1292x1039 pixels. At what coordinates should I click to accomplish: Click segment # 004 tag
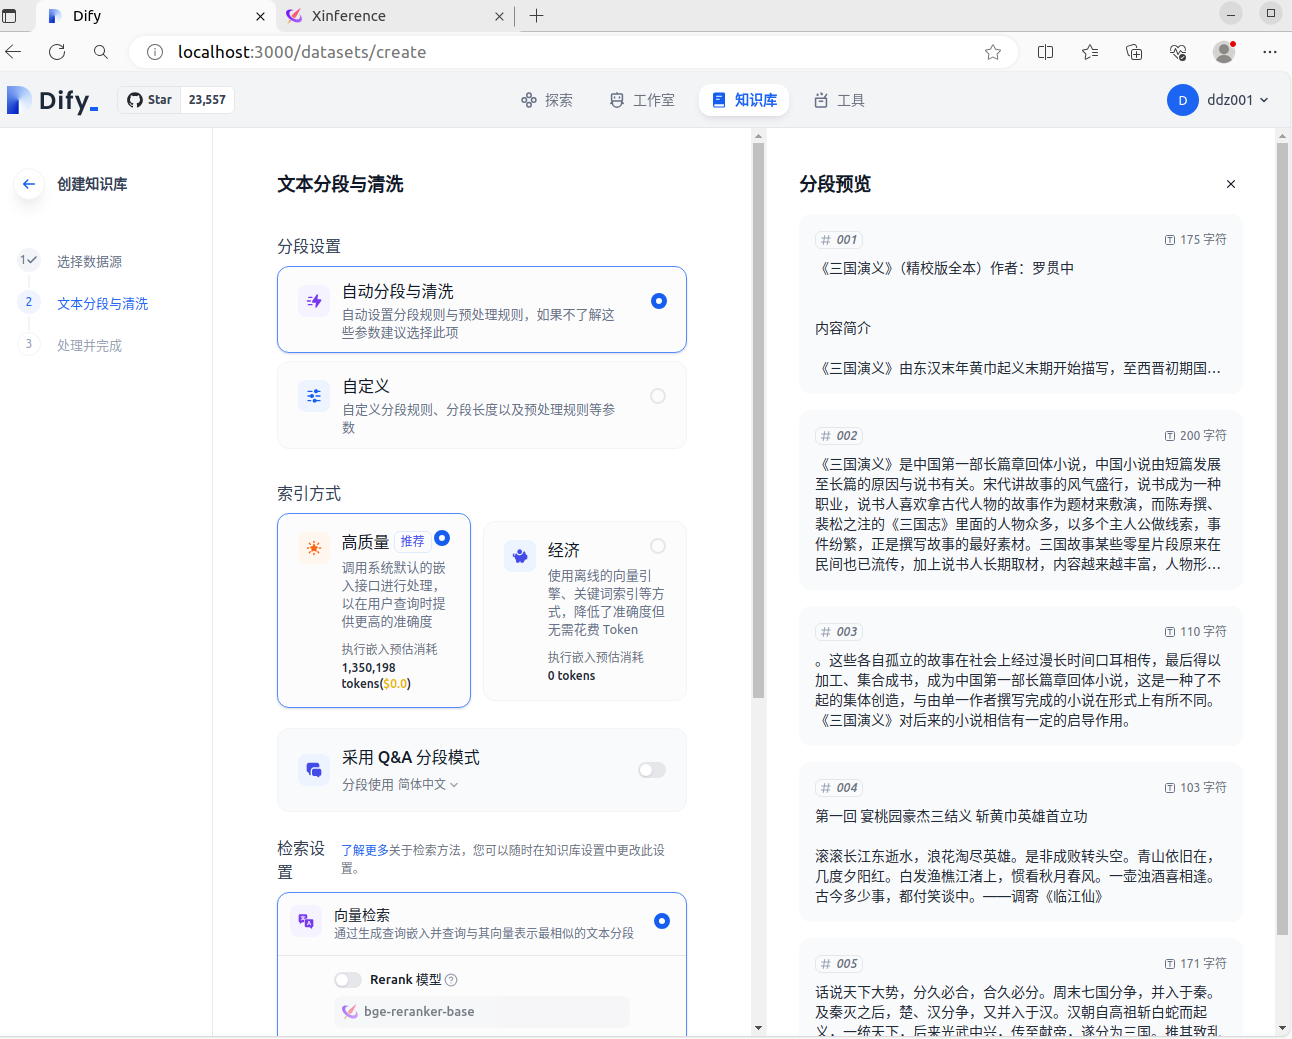[839, 788]
